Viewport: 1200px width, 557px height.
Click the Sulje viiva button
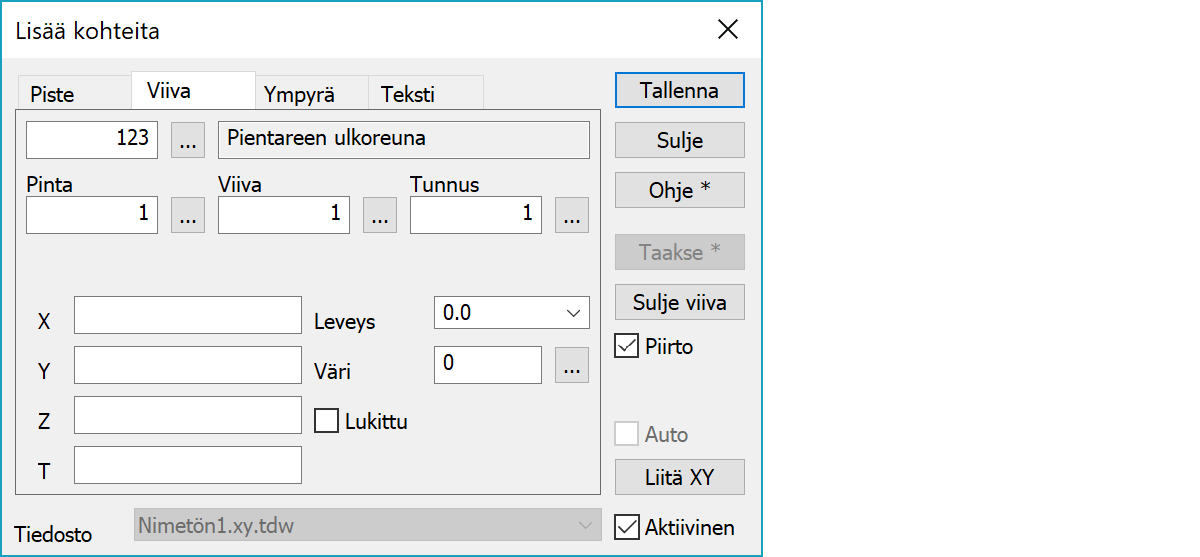click(679, 302)
